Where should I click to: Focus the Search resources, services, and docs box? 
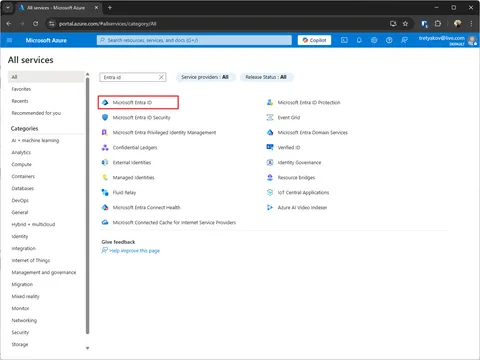click(194, 40)
